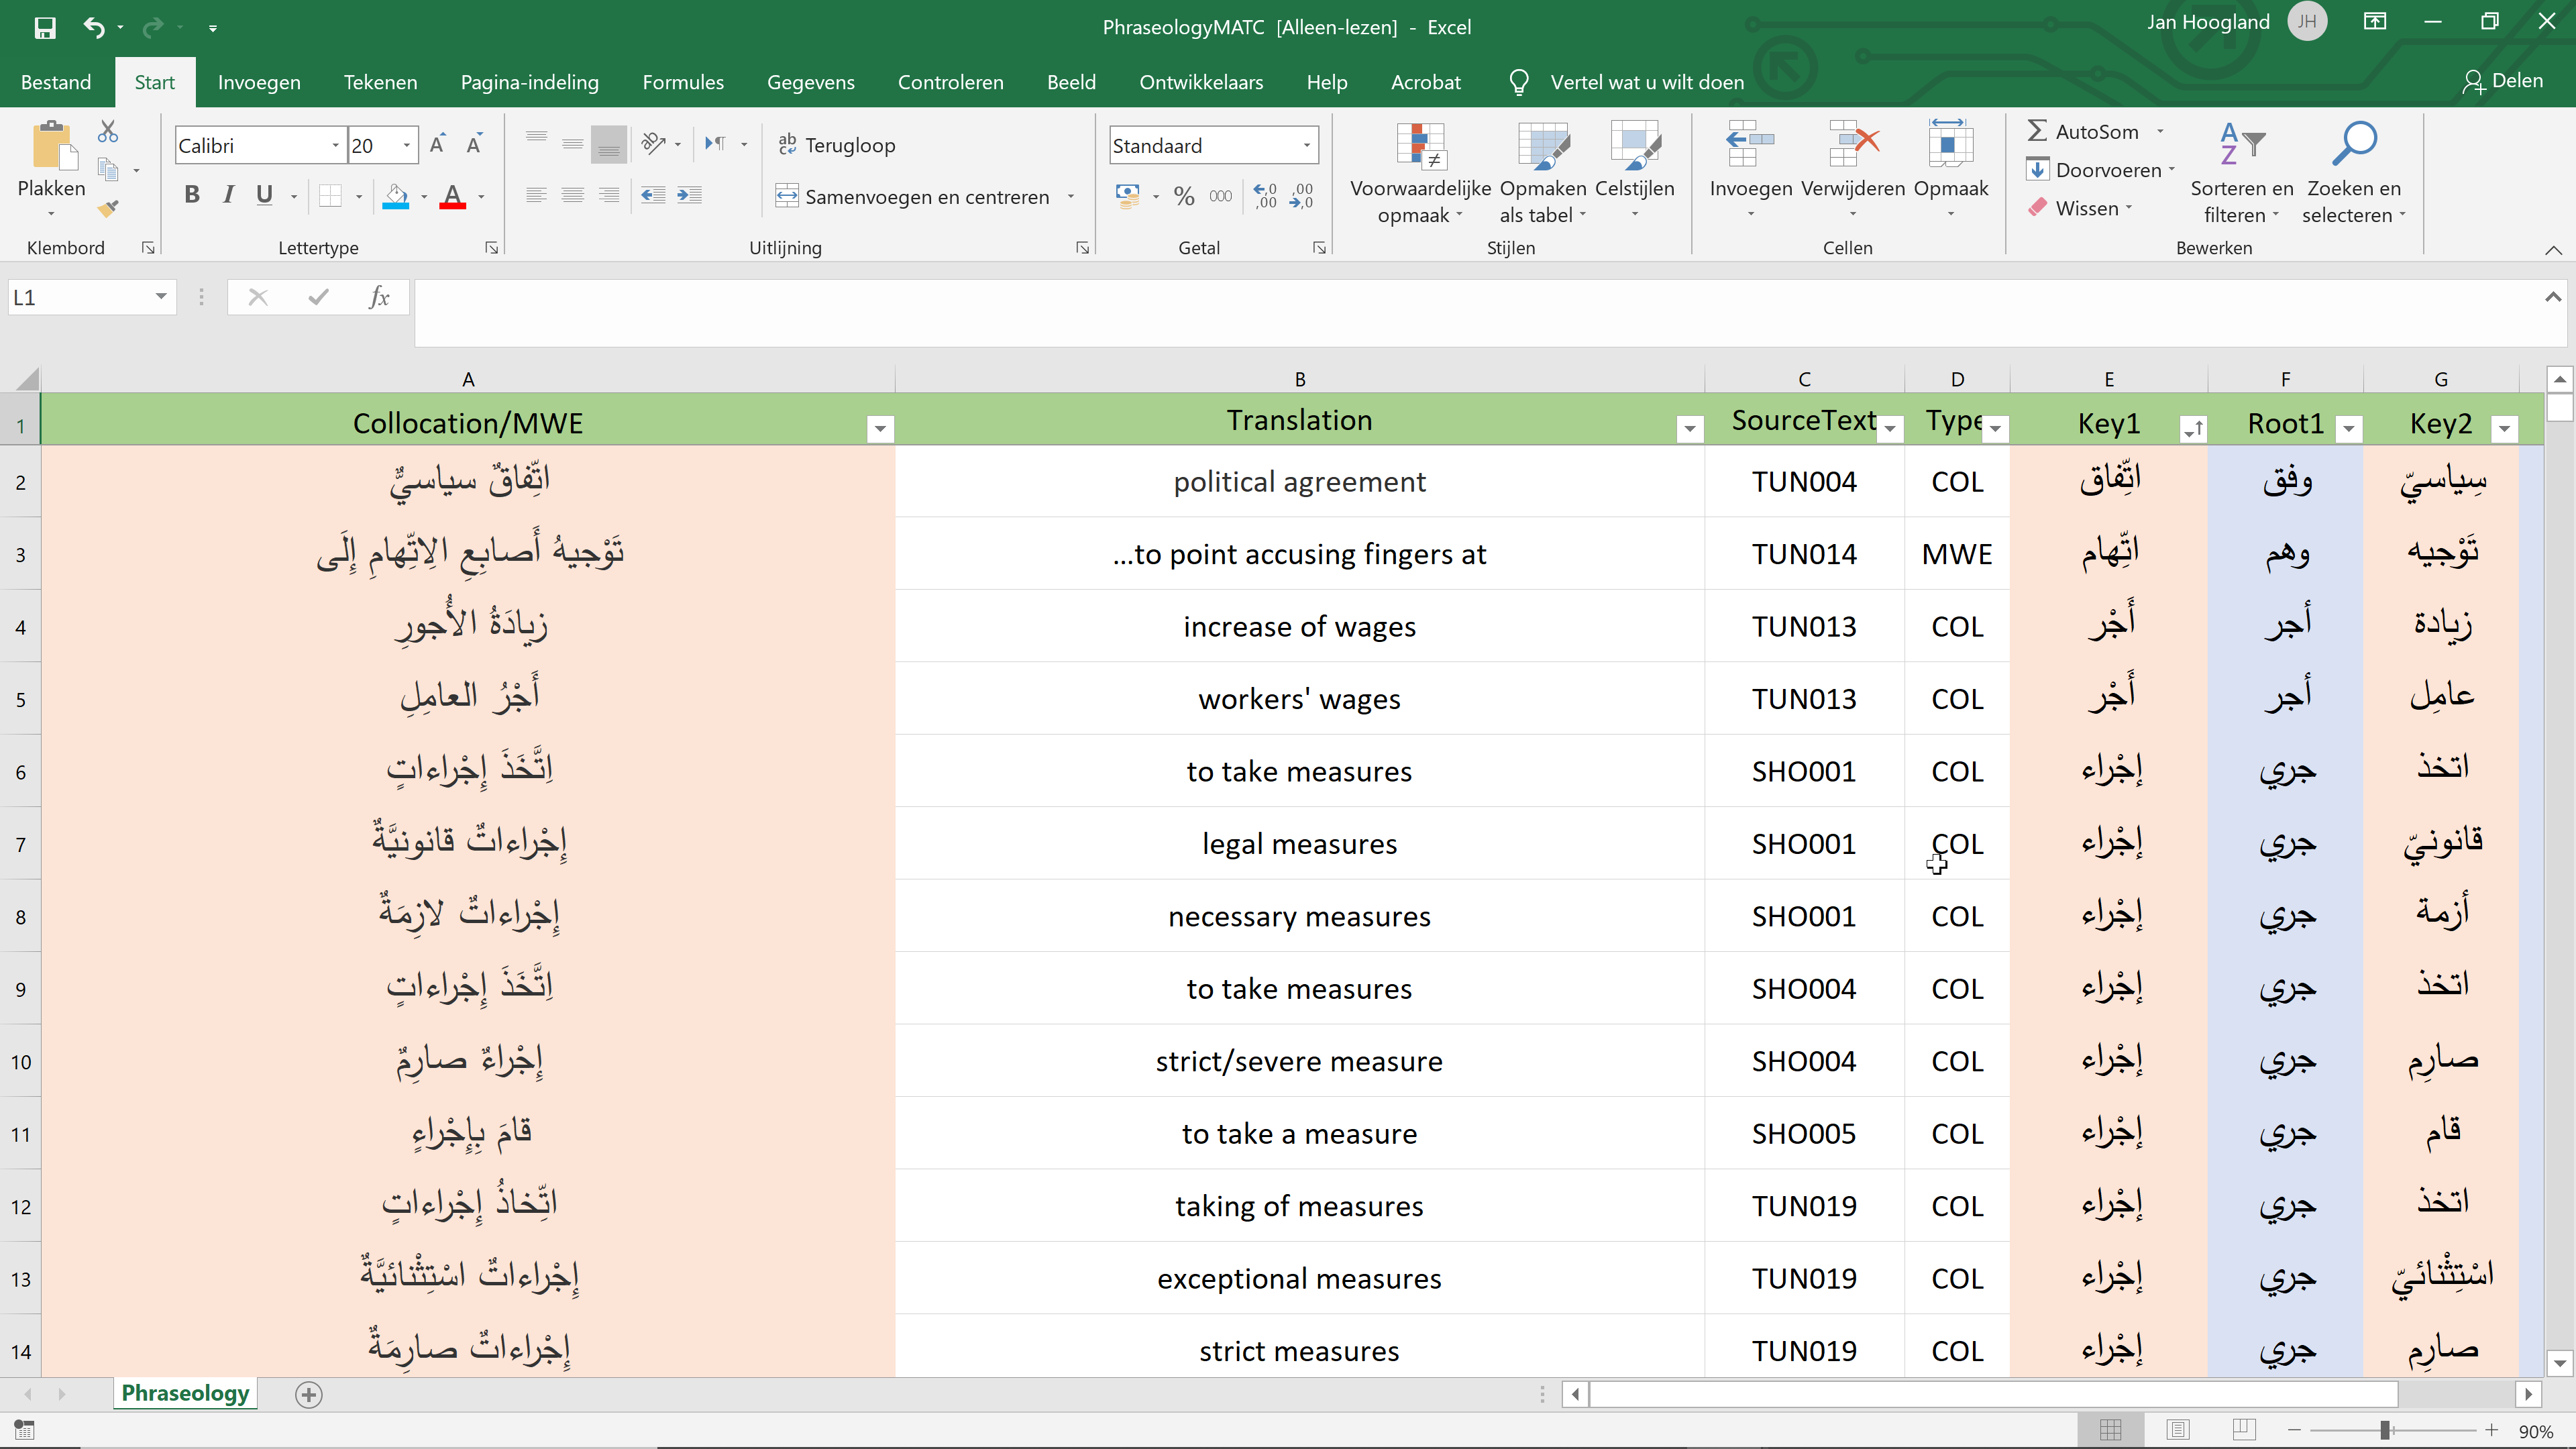2576x1449 pixels.
Task: Click the insert function fx icon
Action: 379,297
